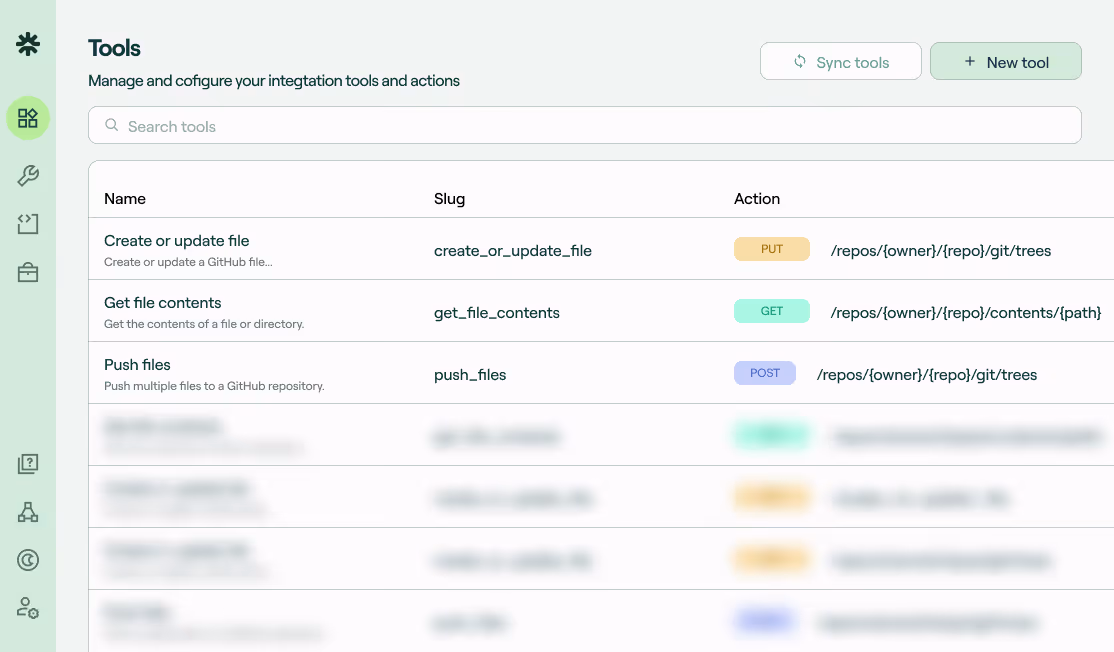This screenshot has height=652, width=1114.
Task: Click the Sync tools button
Action: point(840,61)
